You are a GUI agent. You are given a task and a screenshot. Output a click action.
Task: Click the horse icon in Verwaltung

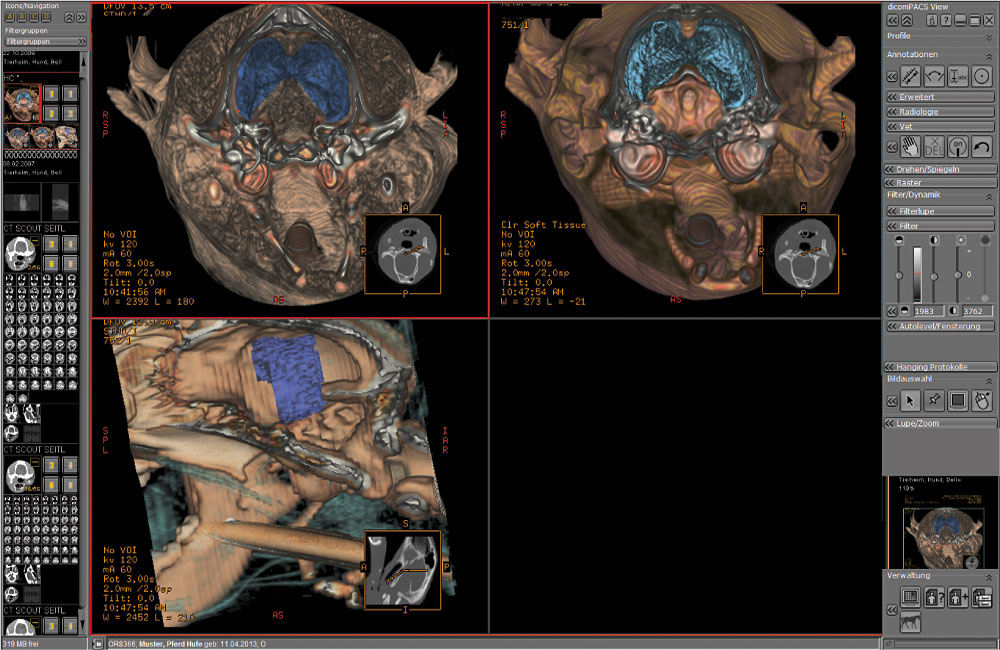910,622
